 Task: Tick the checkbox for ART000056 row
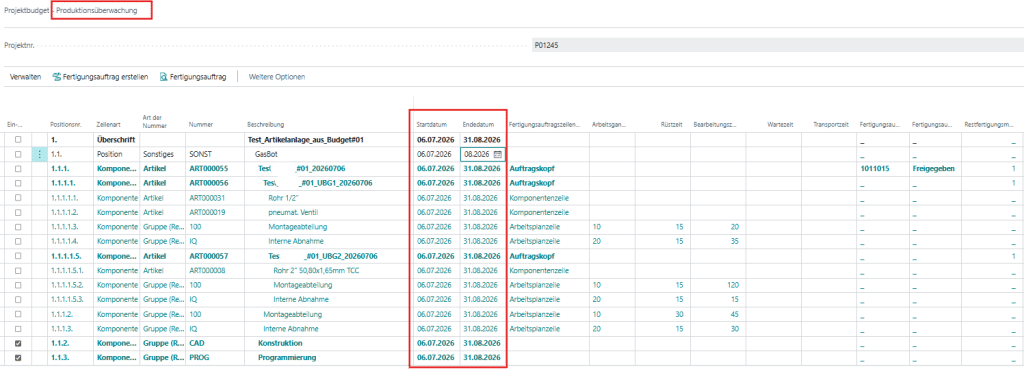18,183
